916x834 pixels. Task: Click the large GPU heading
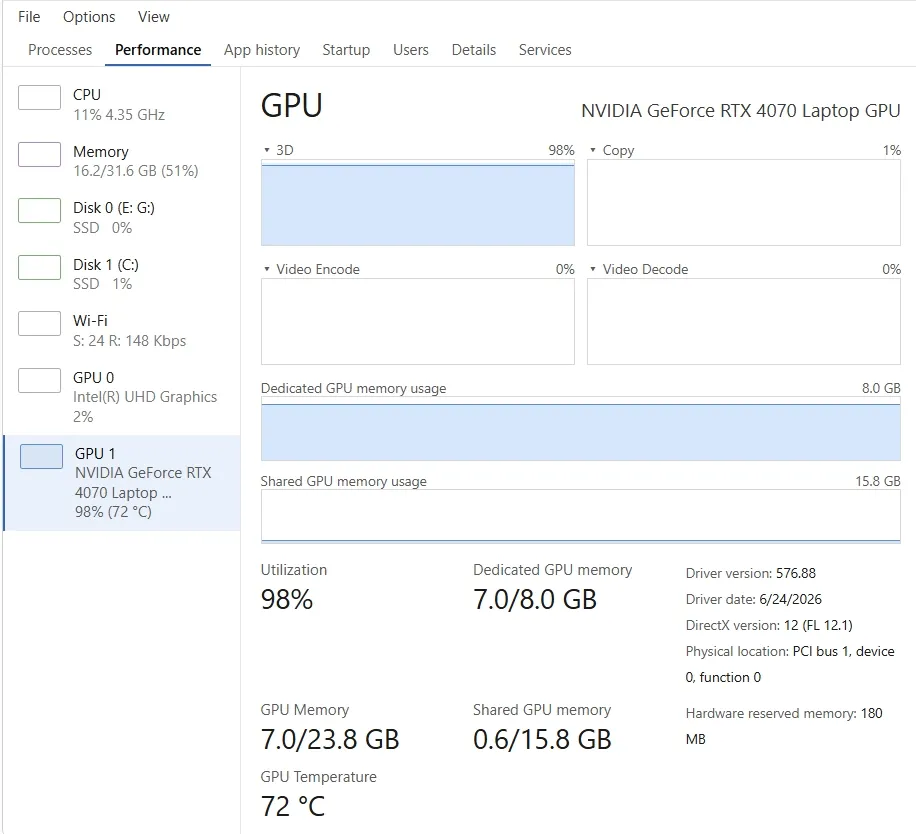pyautogui.click(x=292, y=106)
